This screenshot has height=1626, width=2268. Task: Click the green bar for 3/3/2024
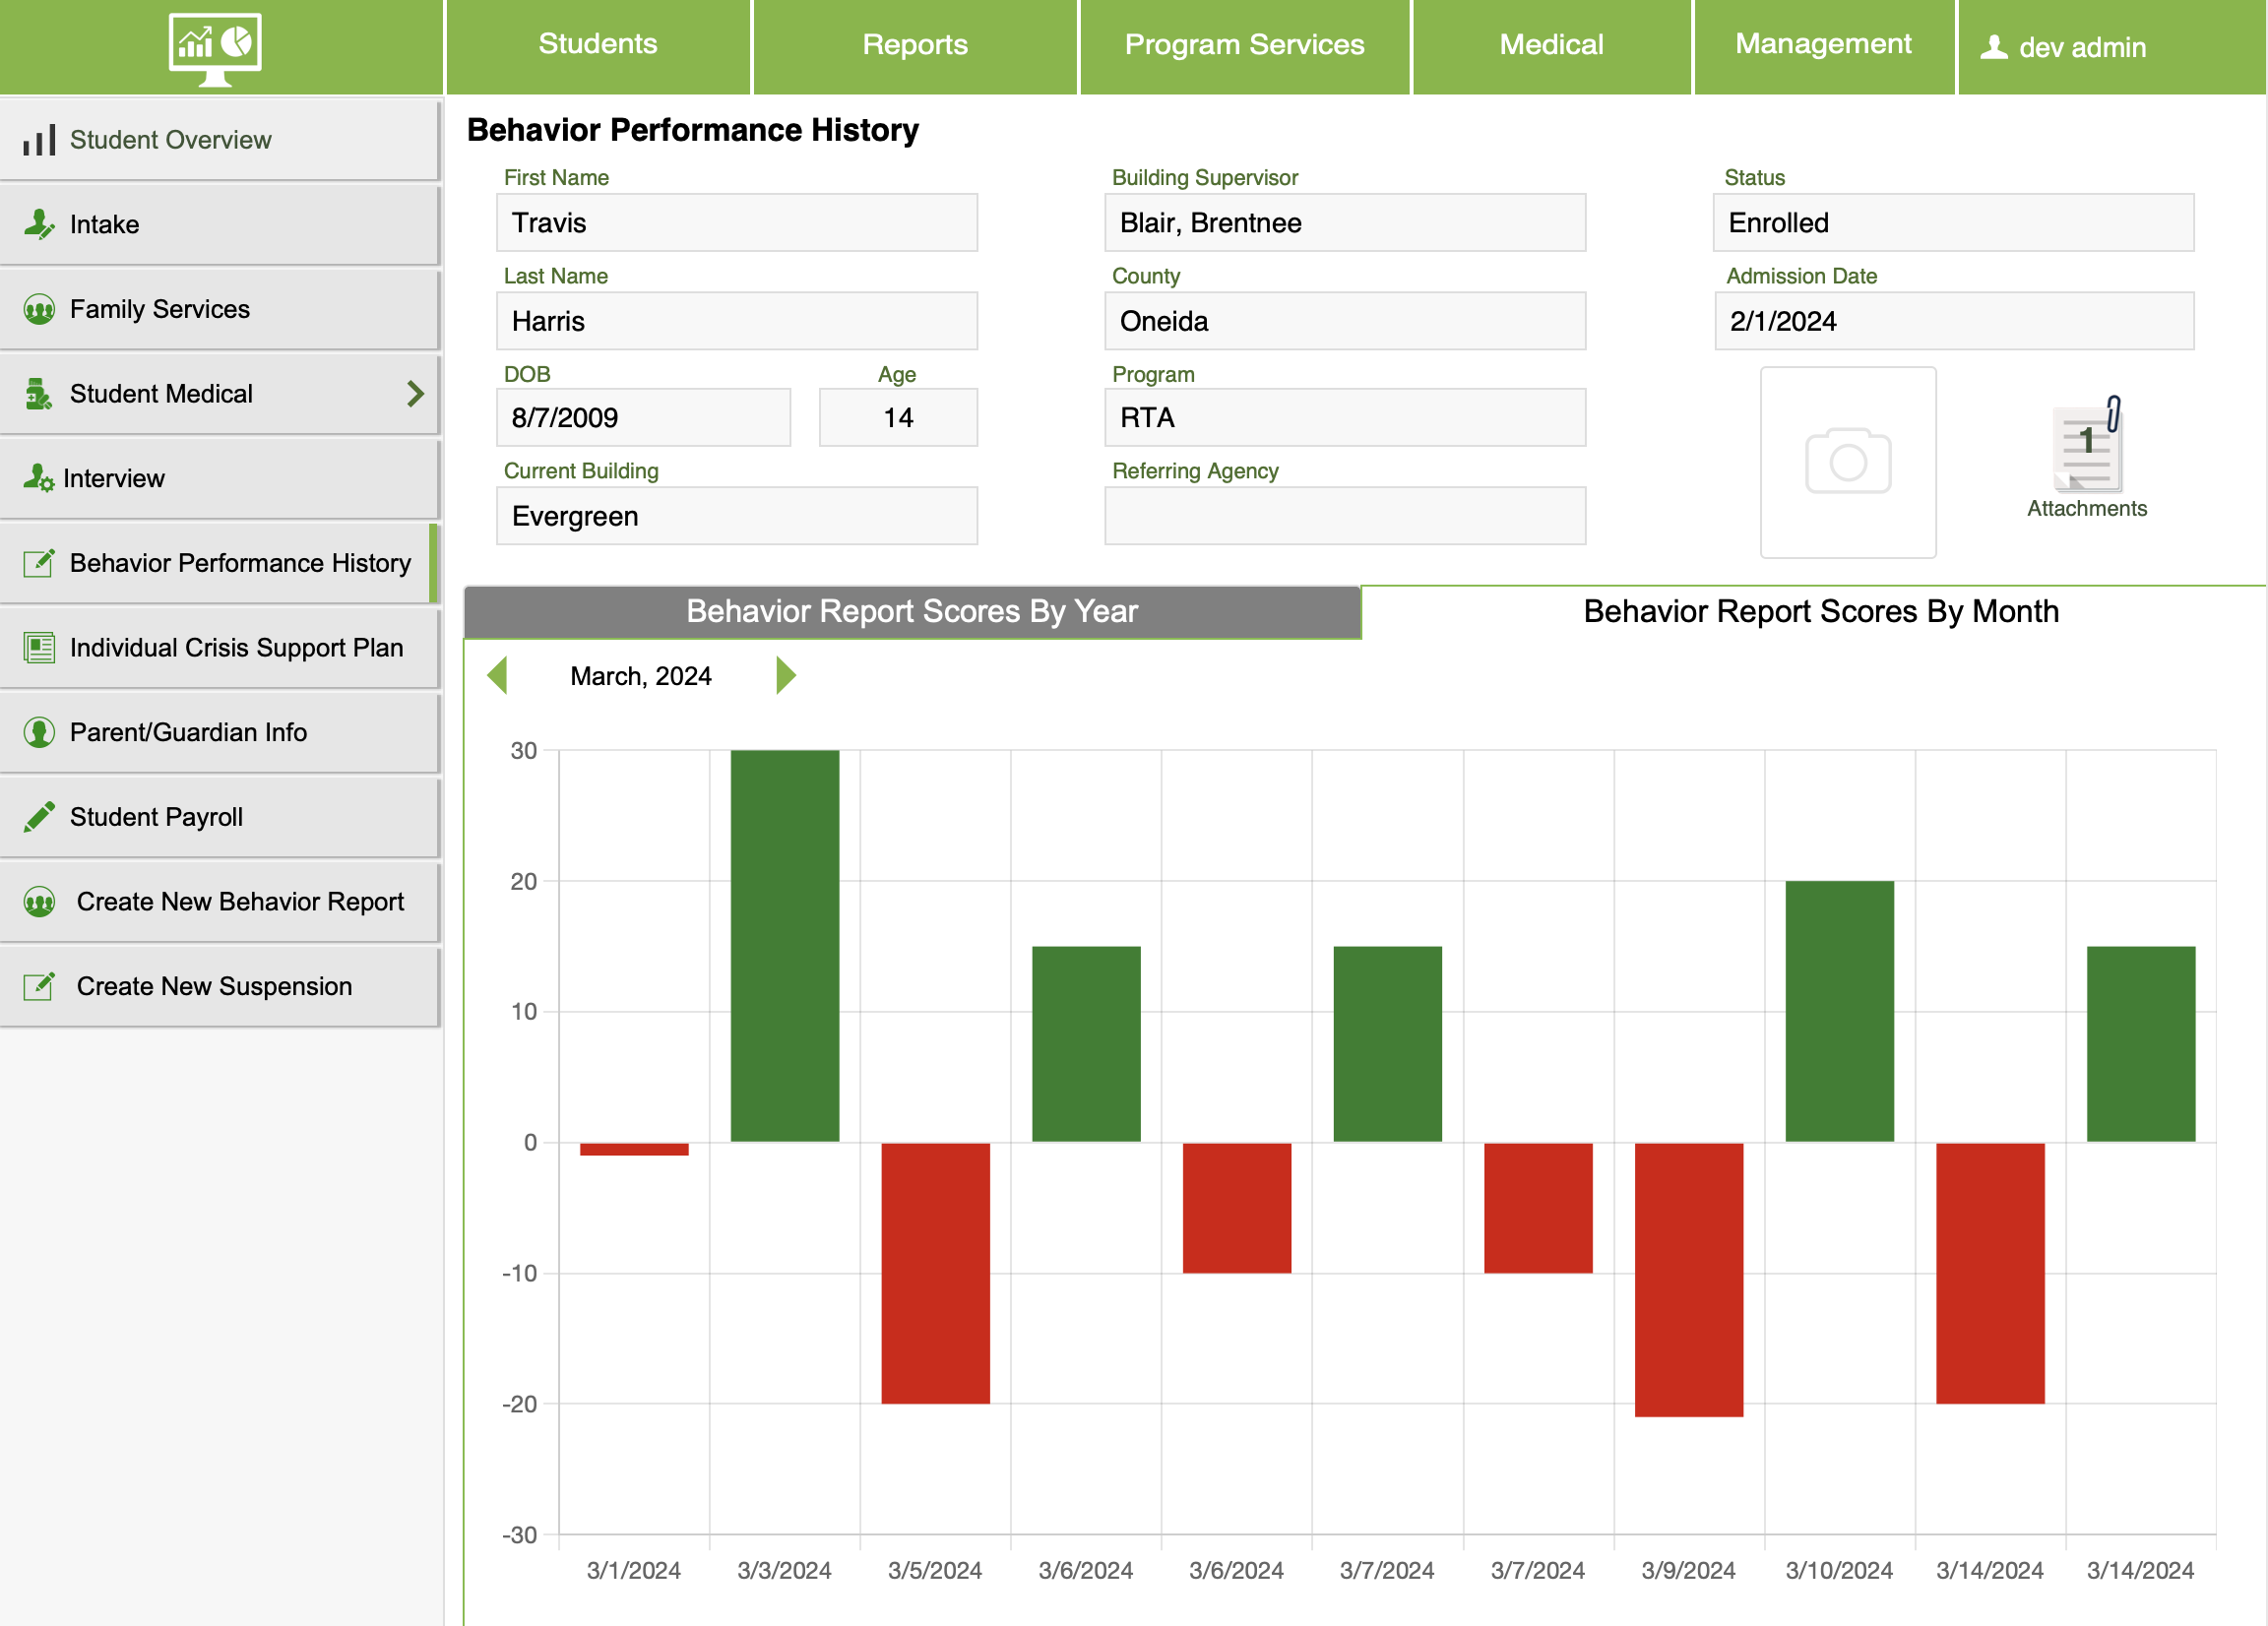[x=785, y=946]
